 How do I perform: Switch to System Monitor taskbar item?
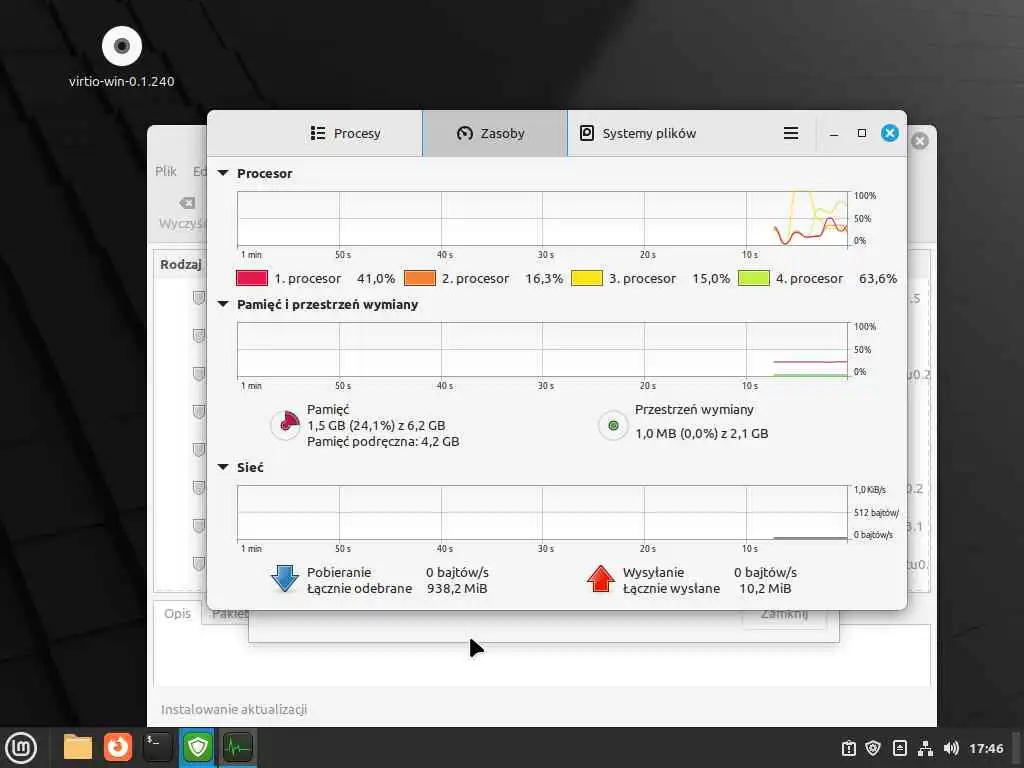tap(237, 747)
